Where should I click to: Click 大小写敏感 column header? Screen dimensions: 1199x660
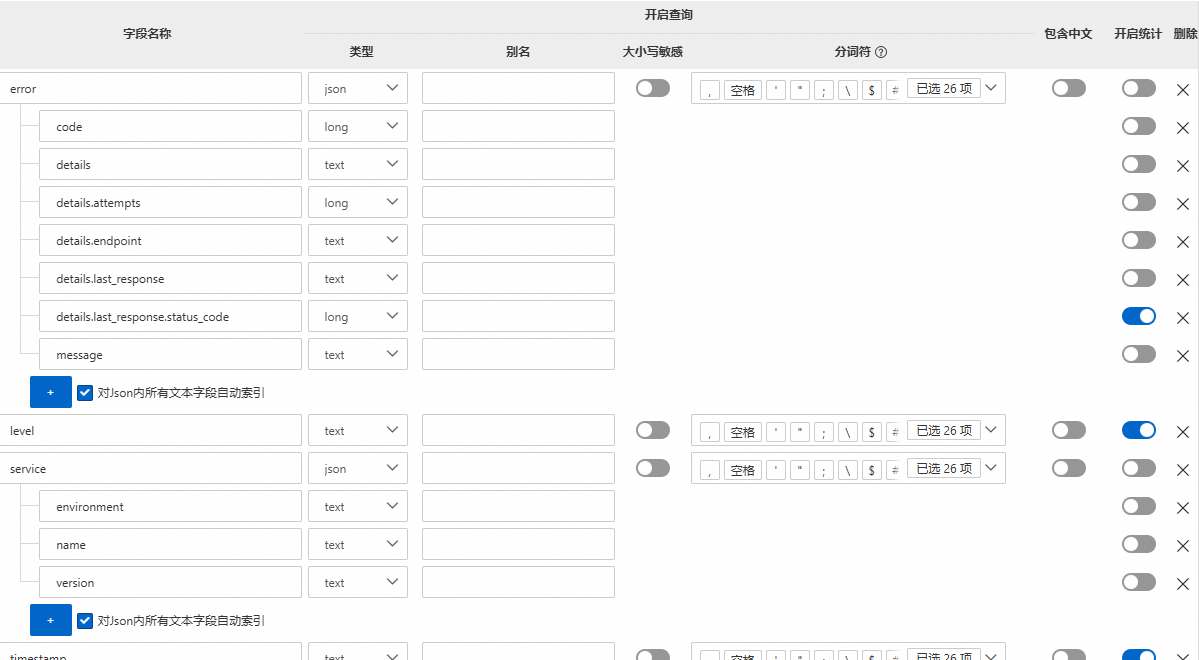(x=652, y=52)
